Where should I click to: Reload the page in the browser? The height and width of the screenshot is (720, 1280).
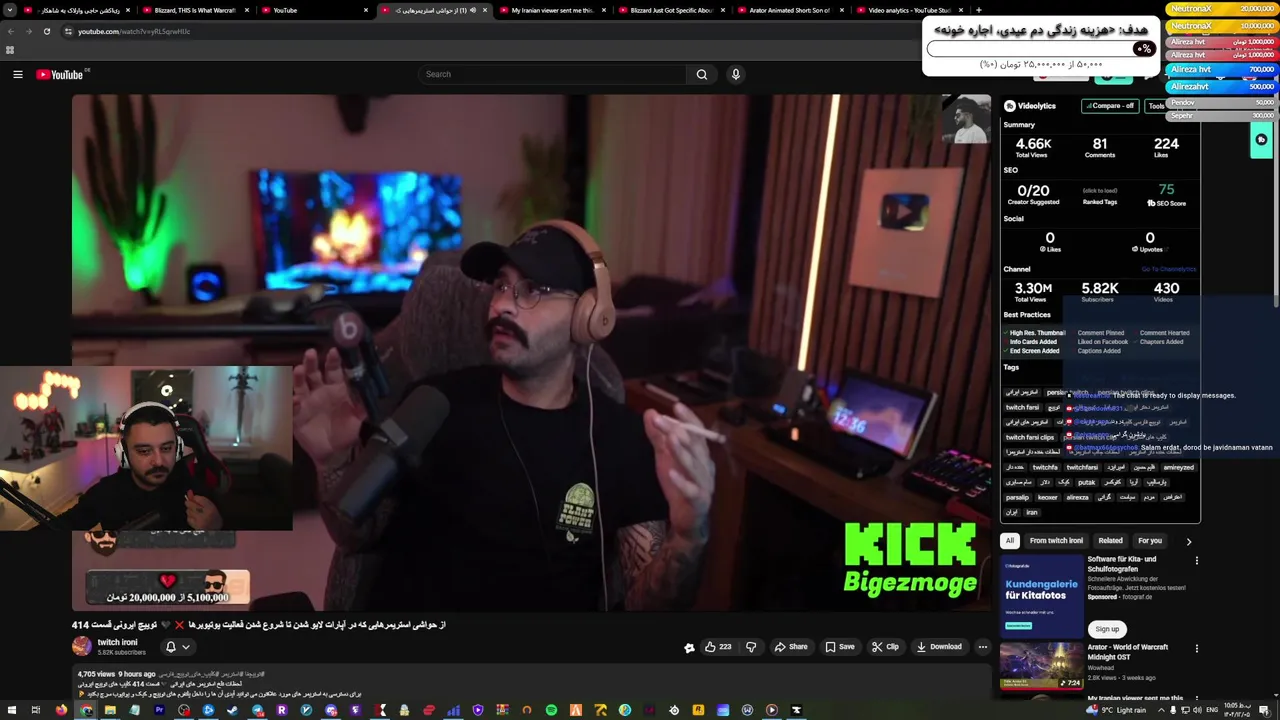tap(46, 31)
